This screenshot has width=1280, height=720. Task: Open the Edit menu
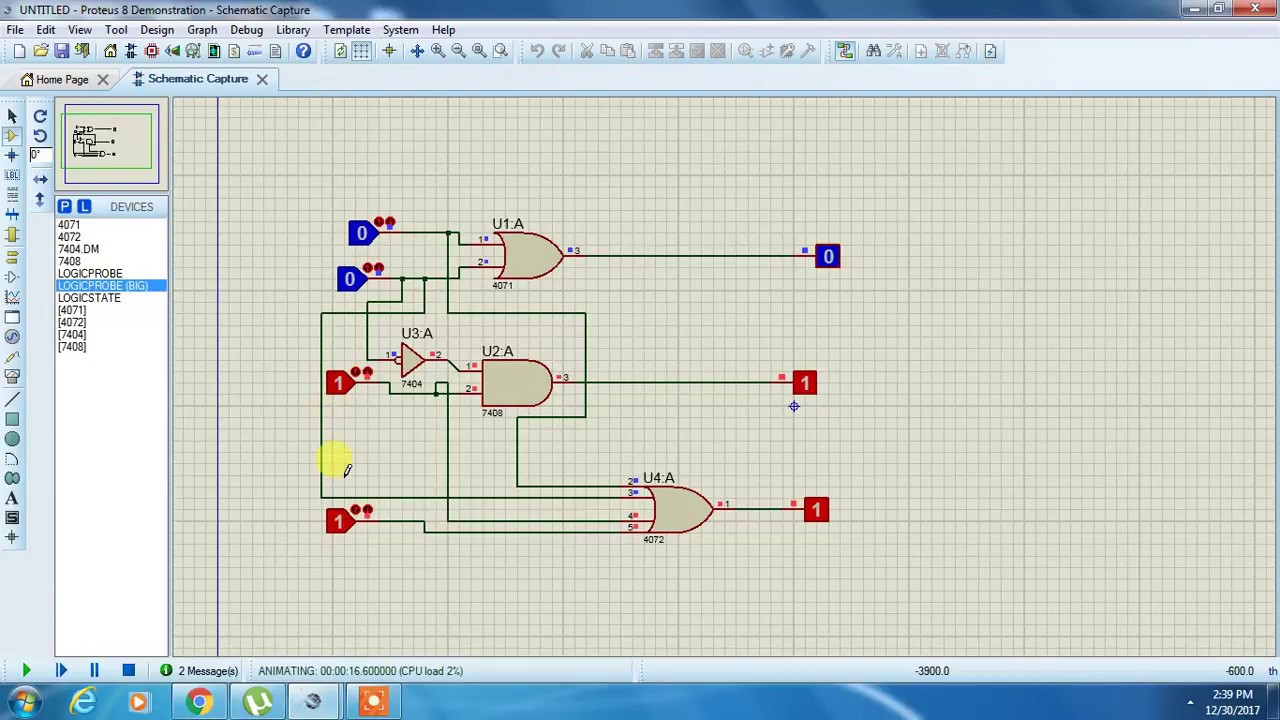tap(46, 30)
